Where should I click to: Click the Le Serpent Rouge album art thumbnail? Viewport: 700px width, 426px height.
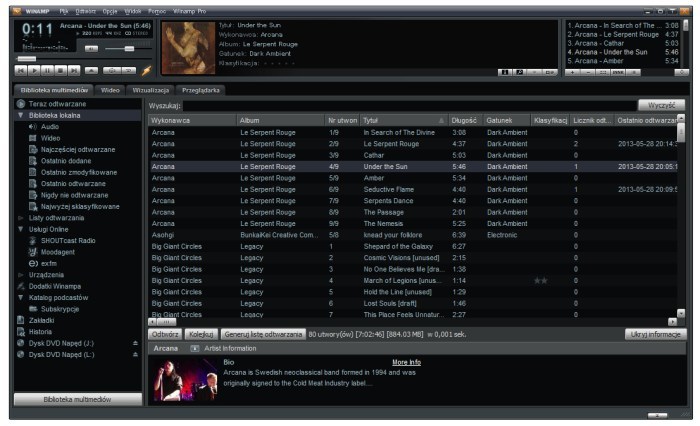pyautogui.click(x=187, y=48)
